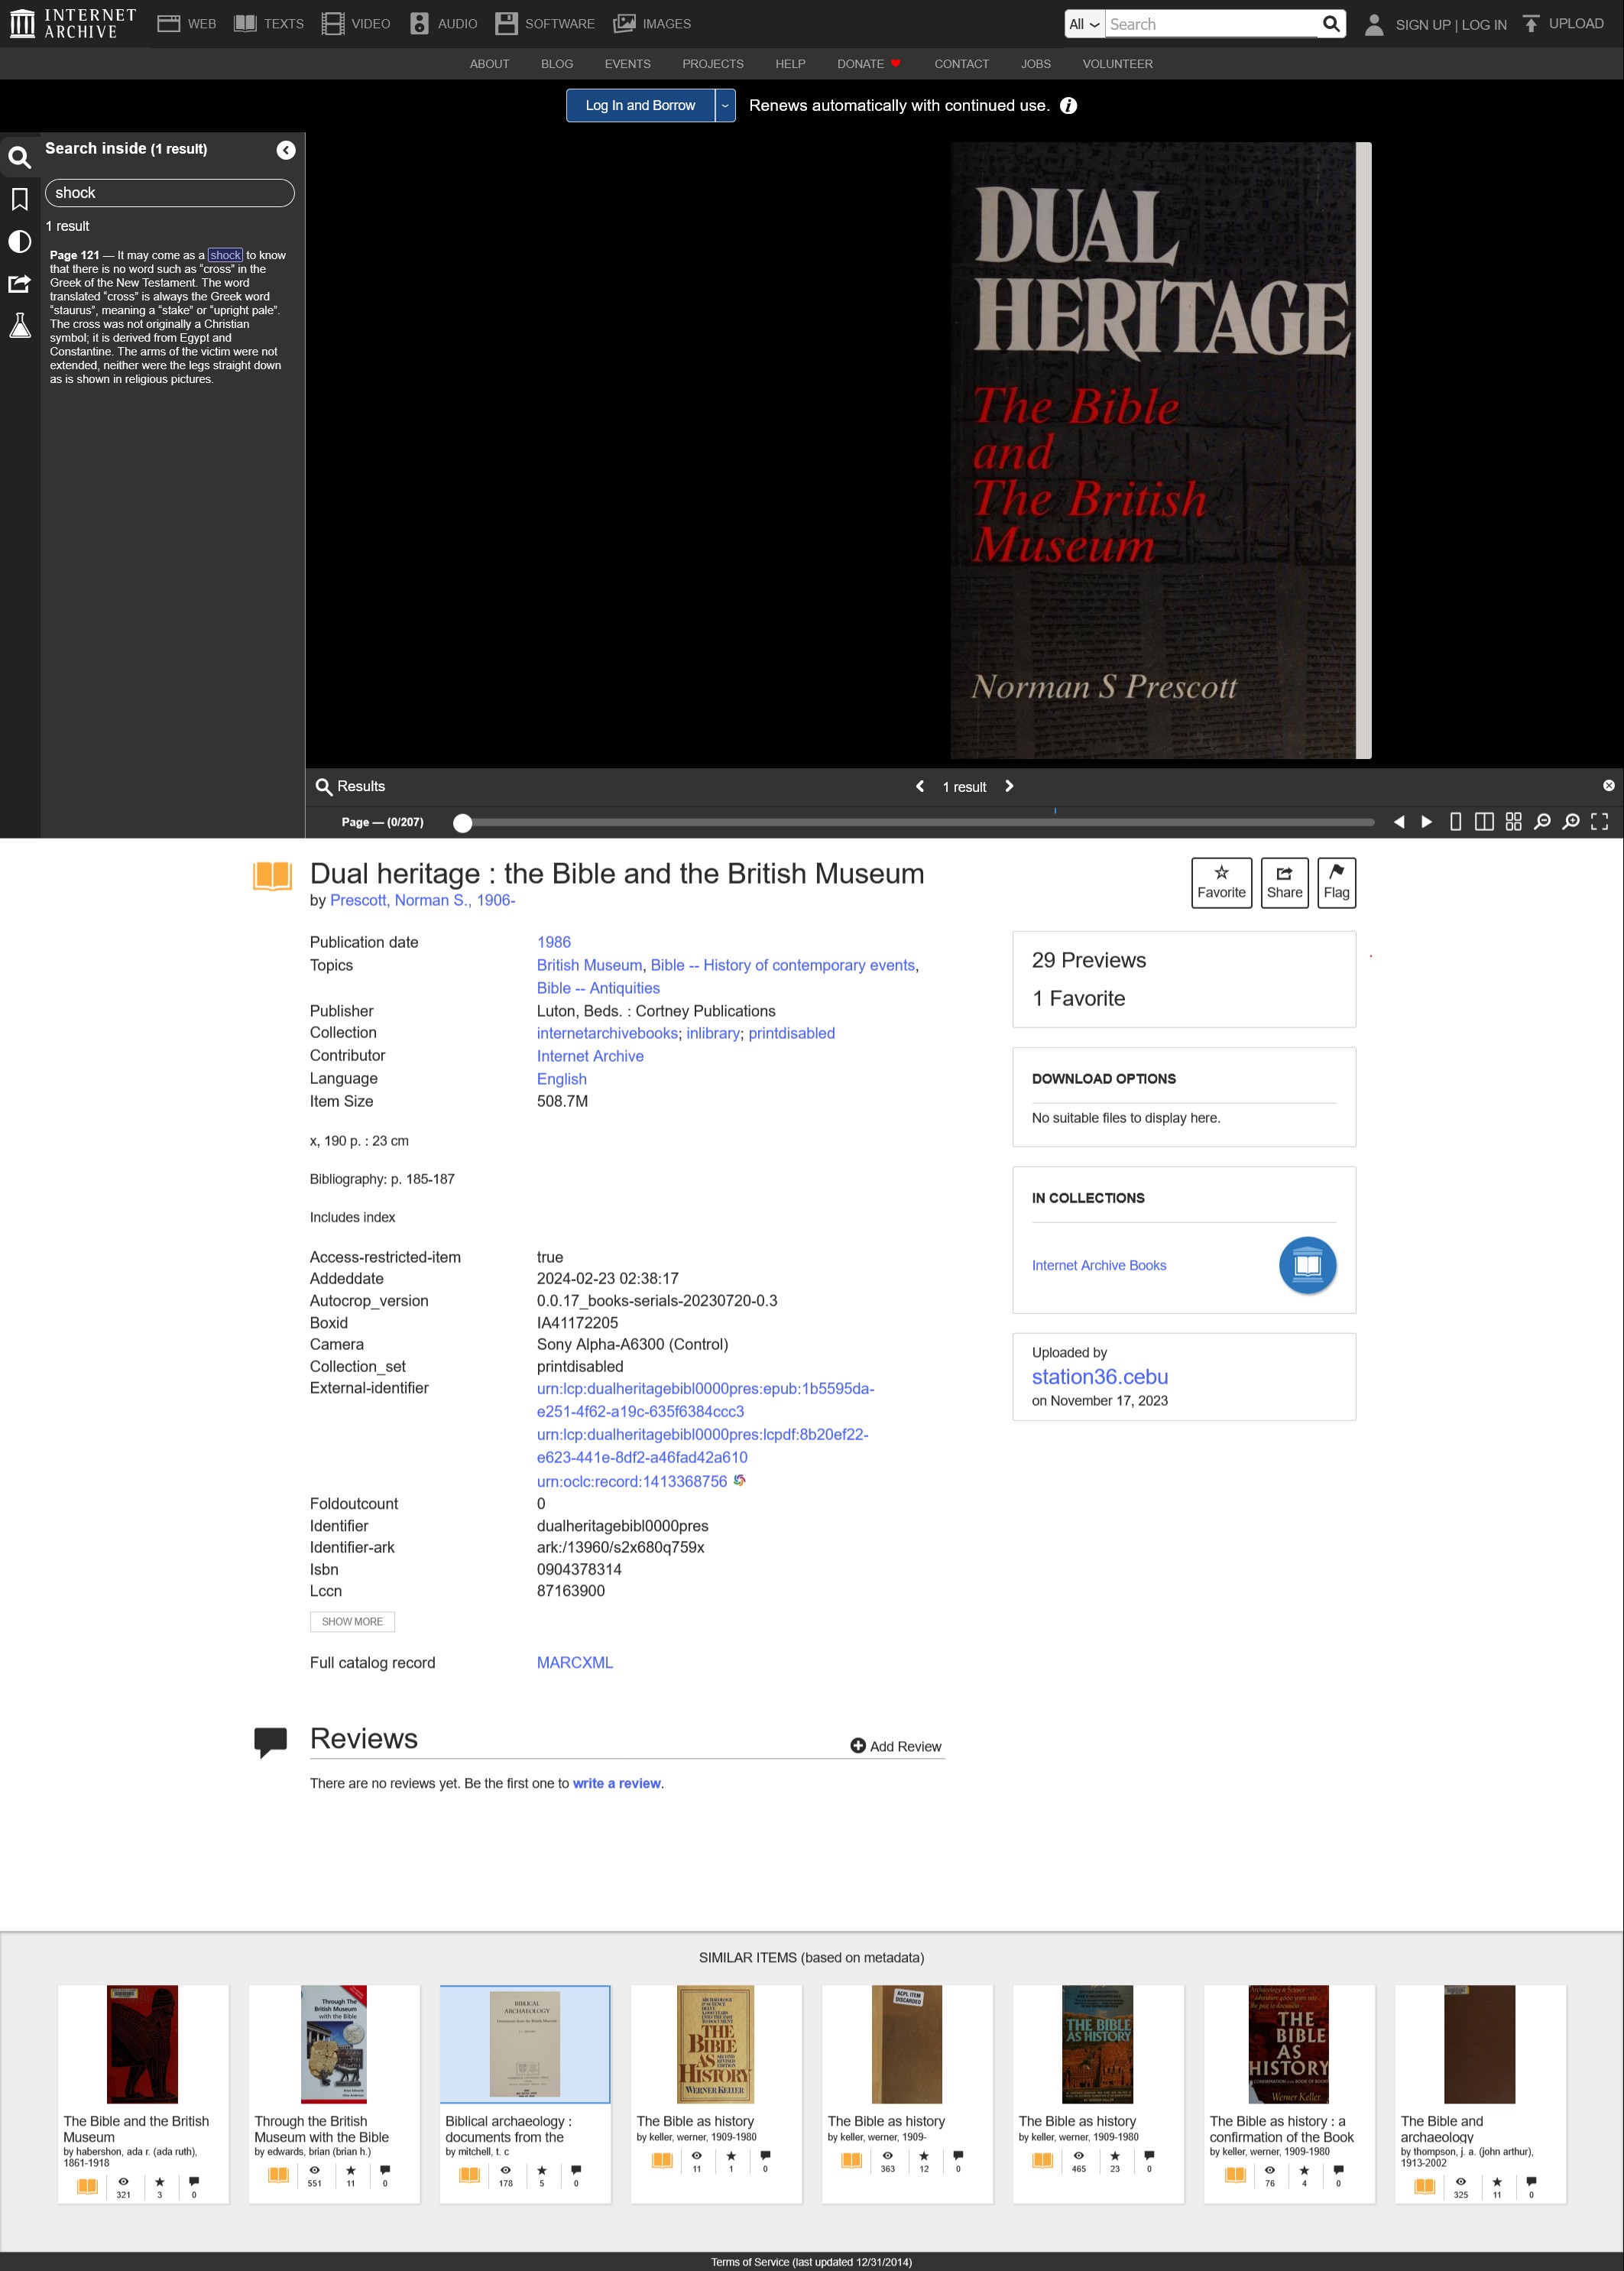Image resolution: width=1624 pixels, height=2271 pixels.
Task: Open the VIDEO media section
Action: (x=356, y=24)
